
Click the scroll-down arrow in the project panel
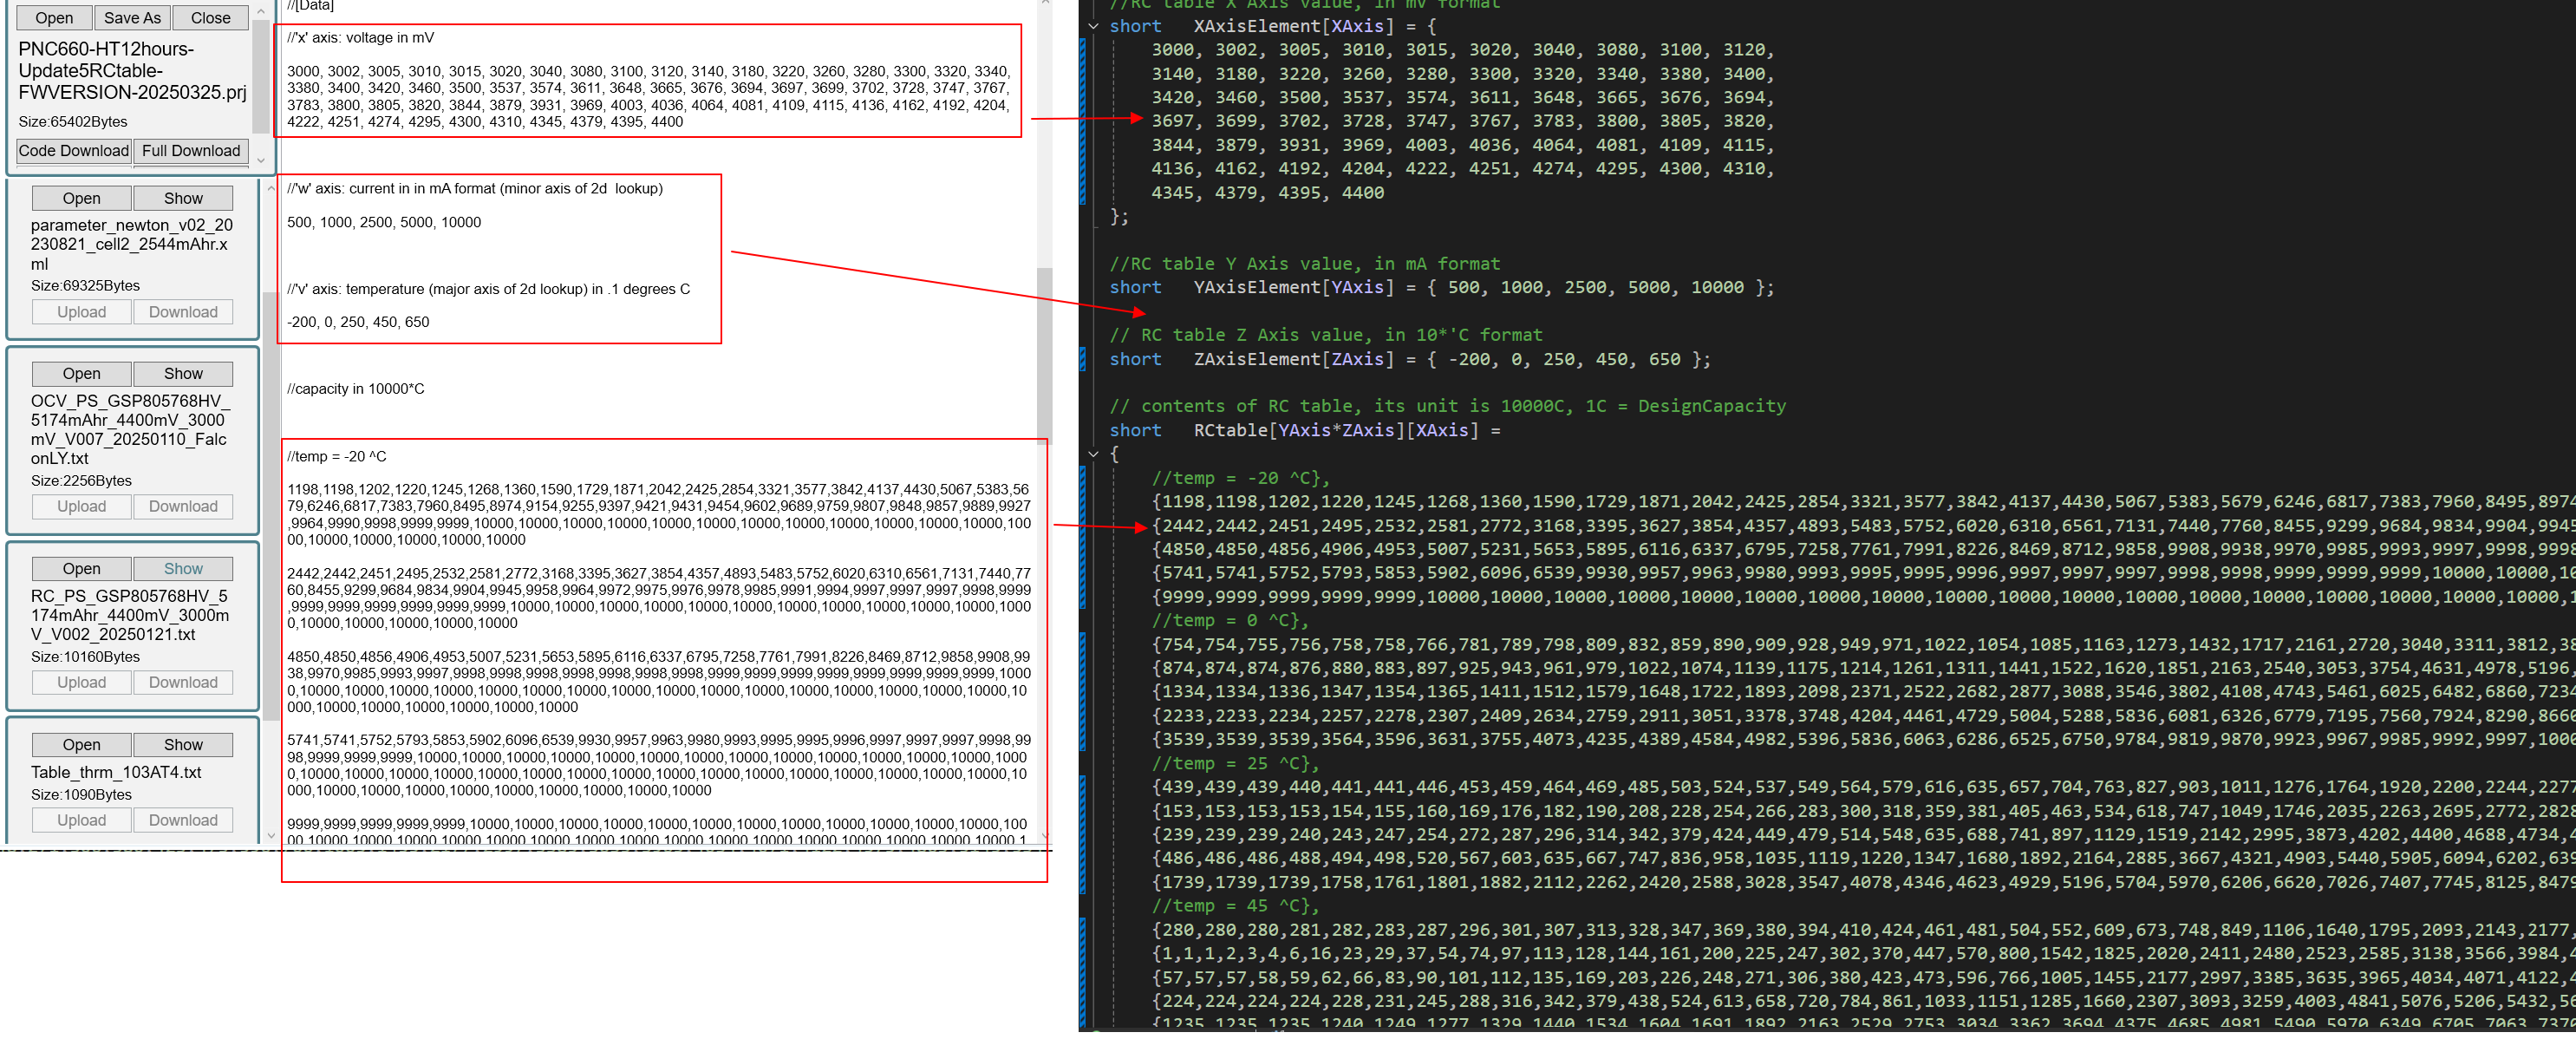261,161
